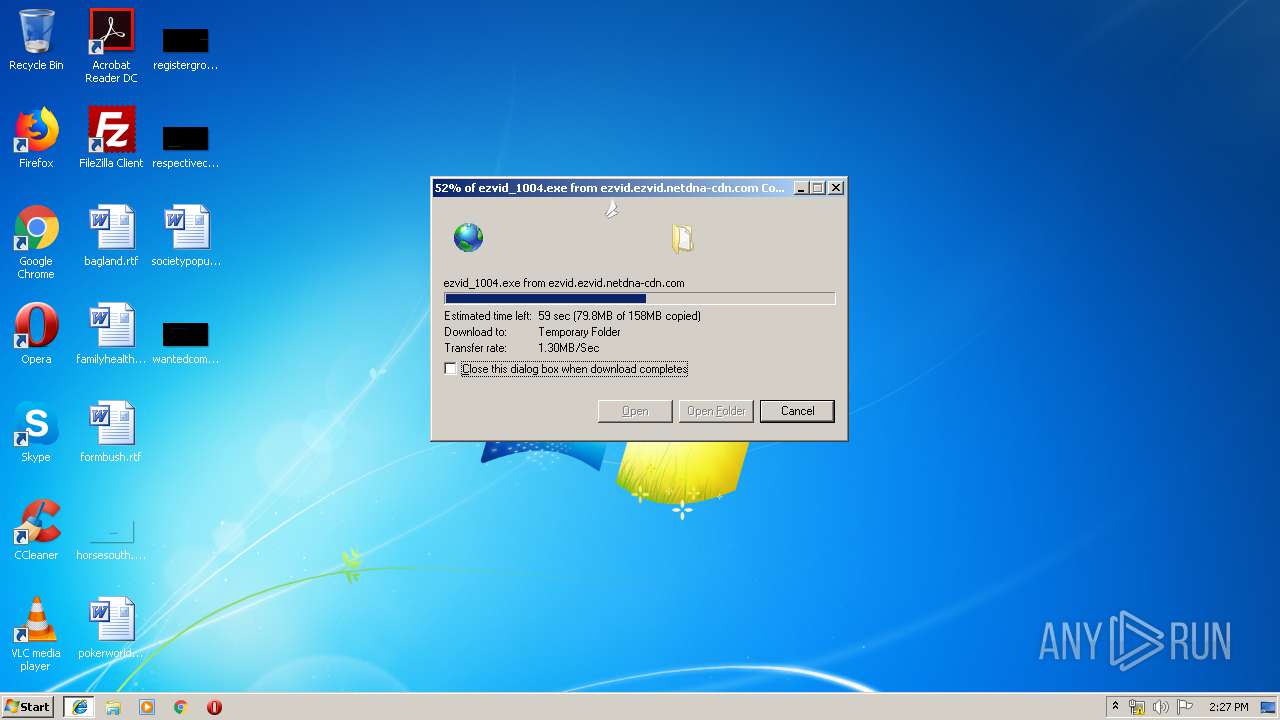Select familyhealth... document icon
1280x720 pixels.
click(111, 334)
